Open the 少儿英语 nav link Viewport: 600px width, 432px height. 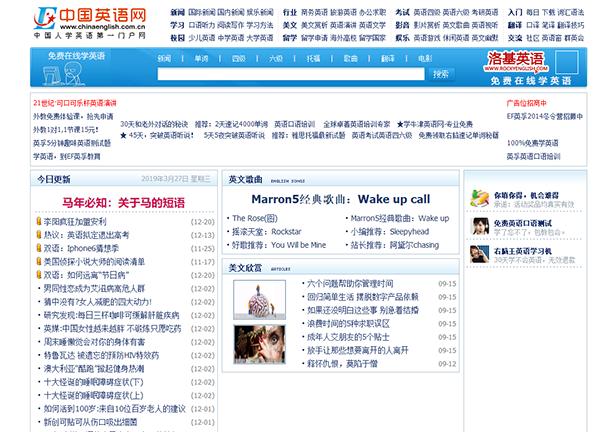coord(202,37)
